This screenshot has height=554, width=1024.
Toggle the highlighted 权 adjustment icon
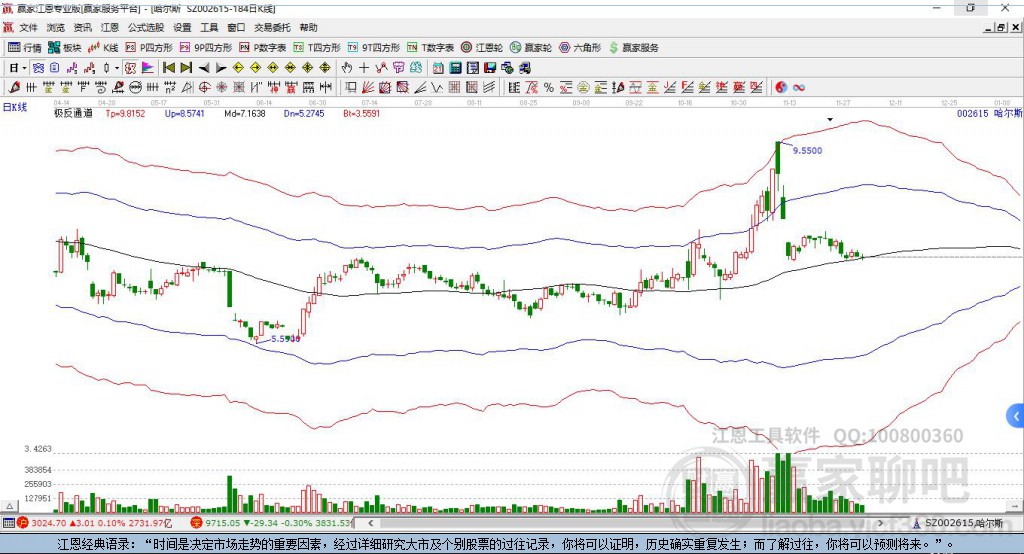[x=130, y=68]
